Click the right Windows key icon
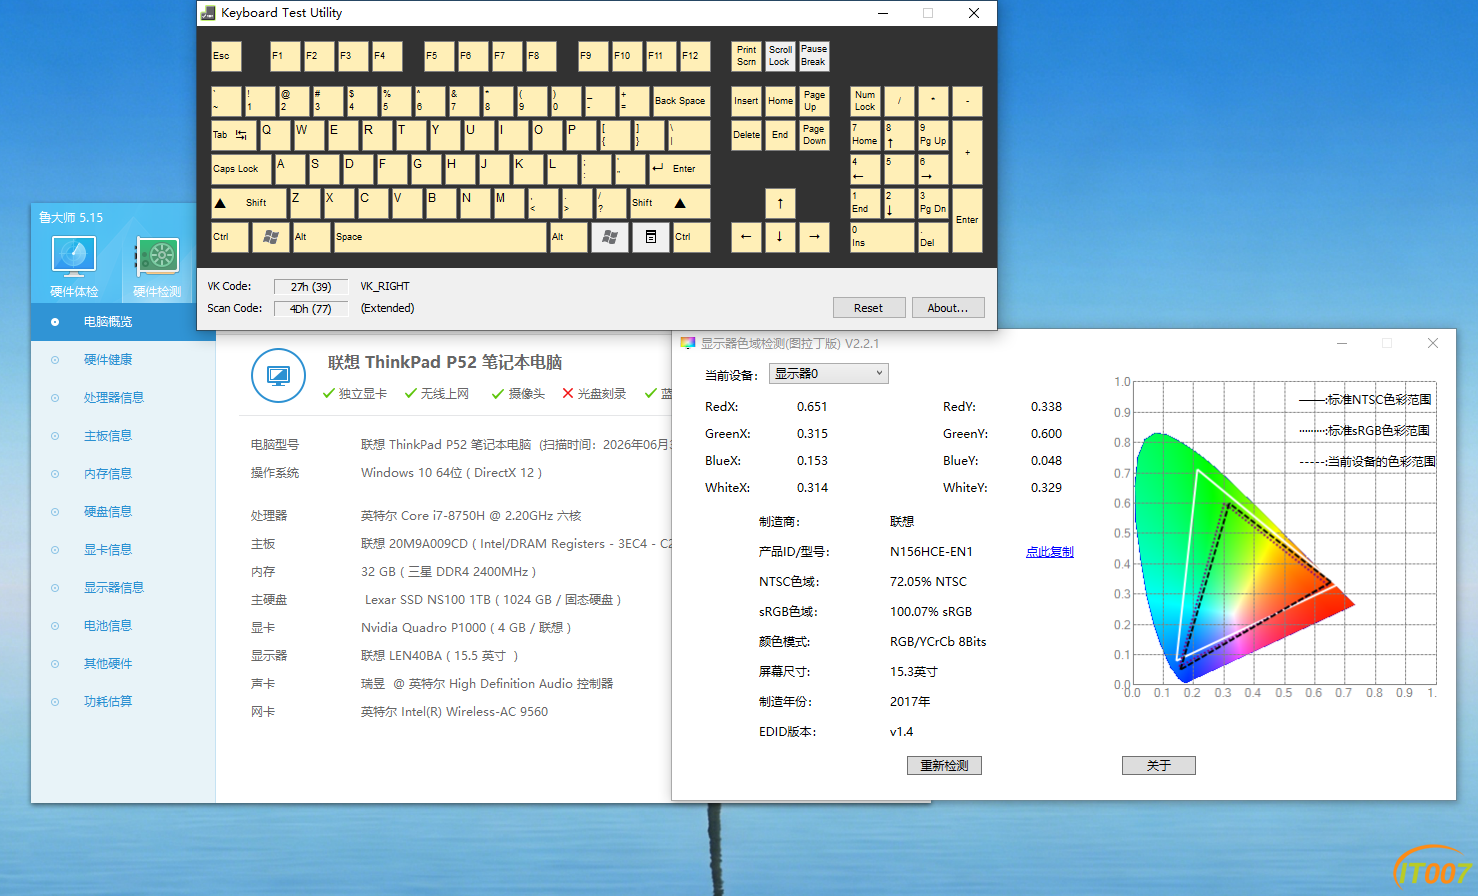 click(609, 237)
